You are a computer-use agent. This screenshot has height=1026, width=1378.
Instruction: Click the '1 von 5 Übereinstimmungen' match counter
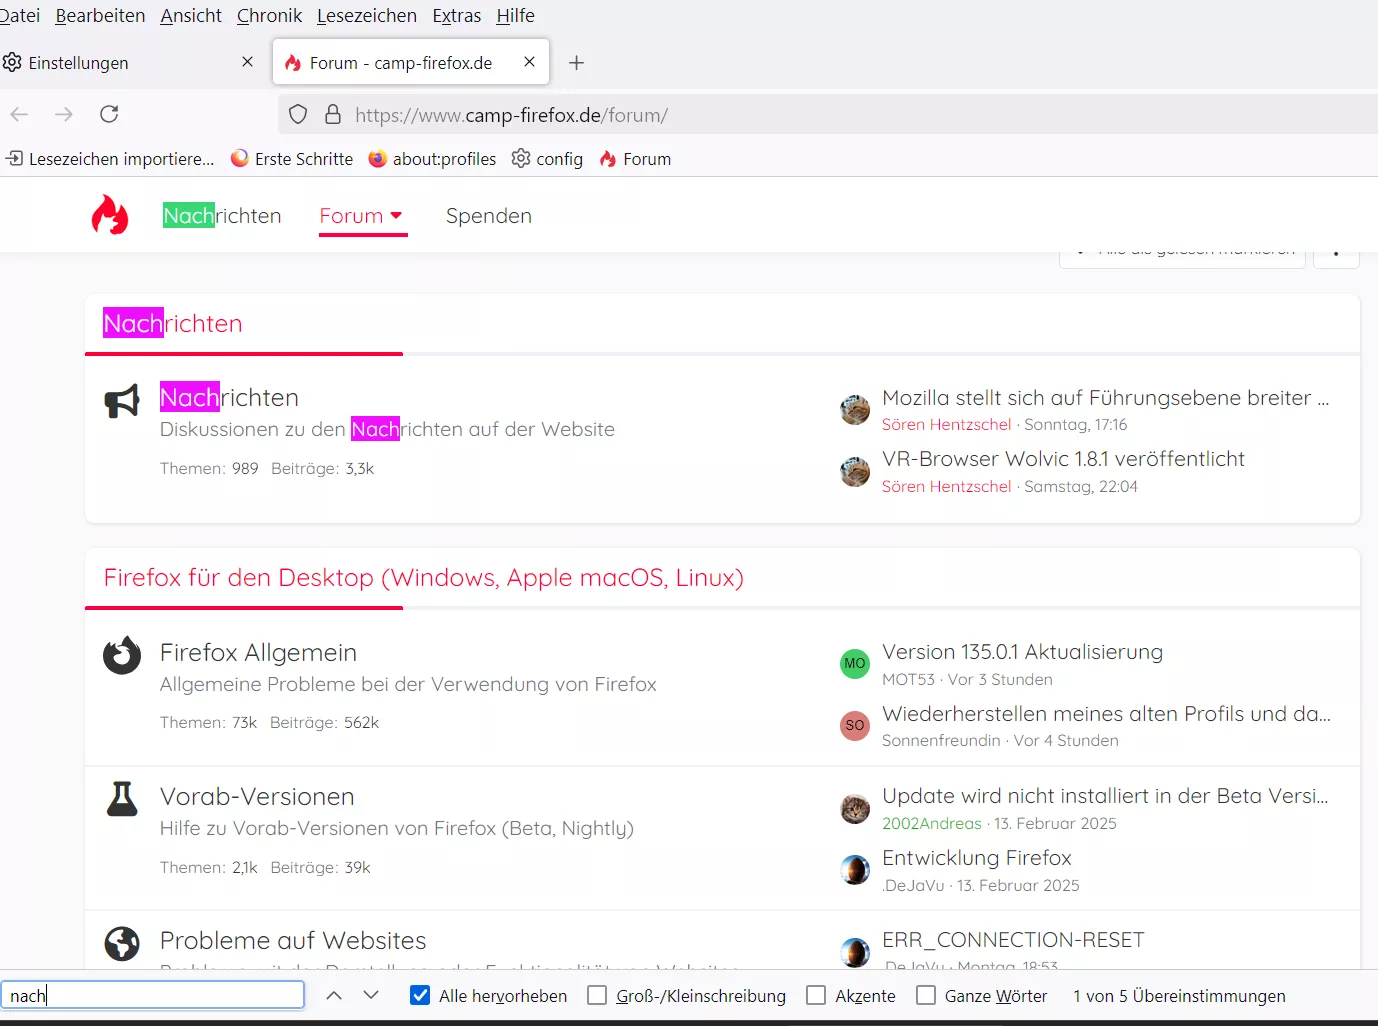[1179, 996]
